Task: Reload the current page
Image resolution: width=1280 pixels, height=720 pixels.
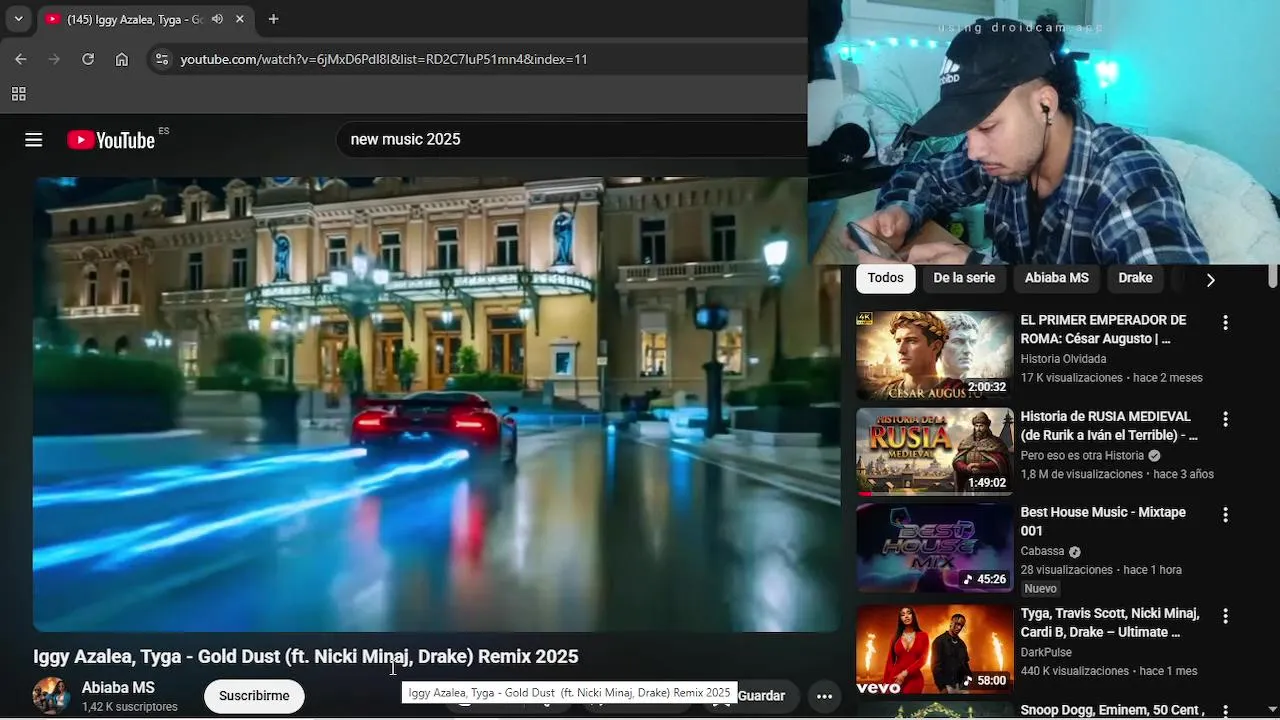Action: point(88,59)
